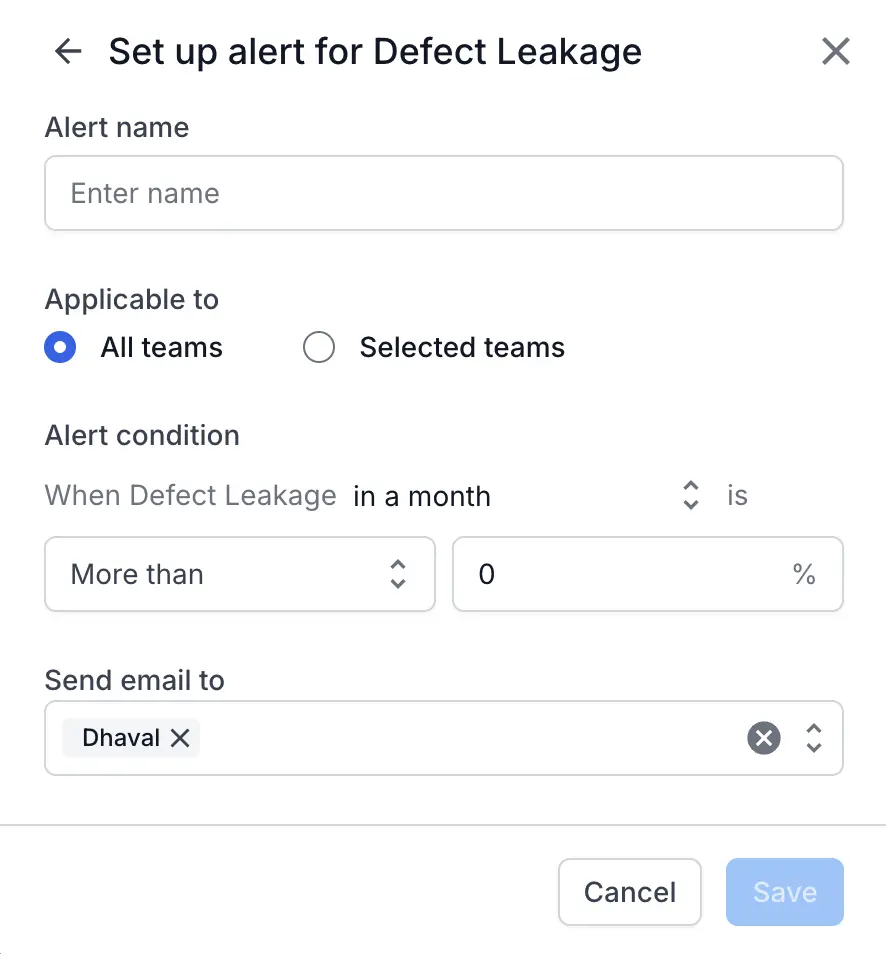Screen dimensions: 886x954
Task: Click the back arrow to return
Action: click(x=67, y=51)
